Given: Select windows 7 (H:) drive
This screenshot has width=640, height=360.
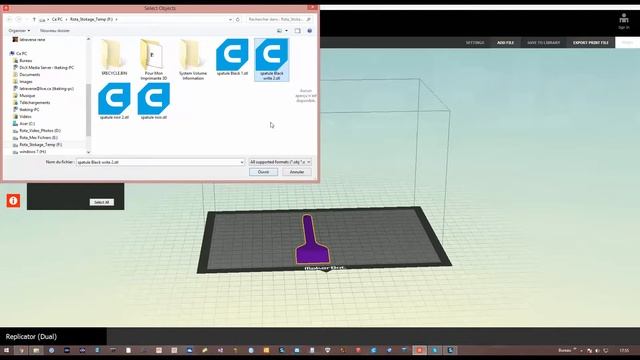Looking at the screenshot, I should [x=32, y=151].
